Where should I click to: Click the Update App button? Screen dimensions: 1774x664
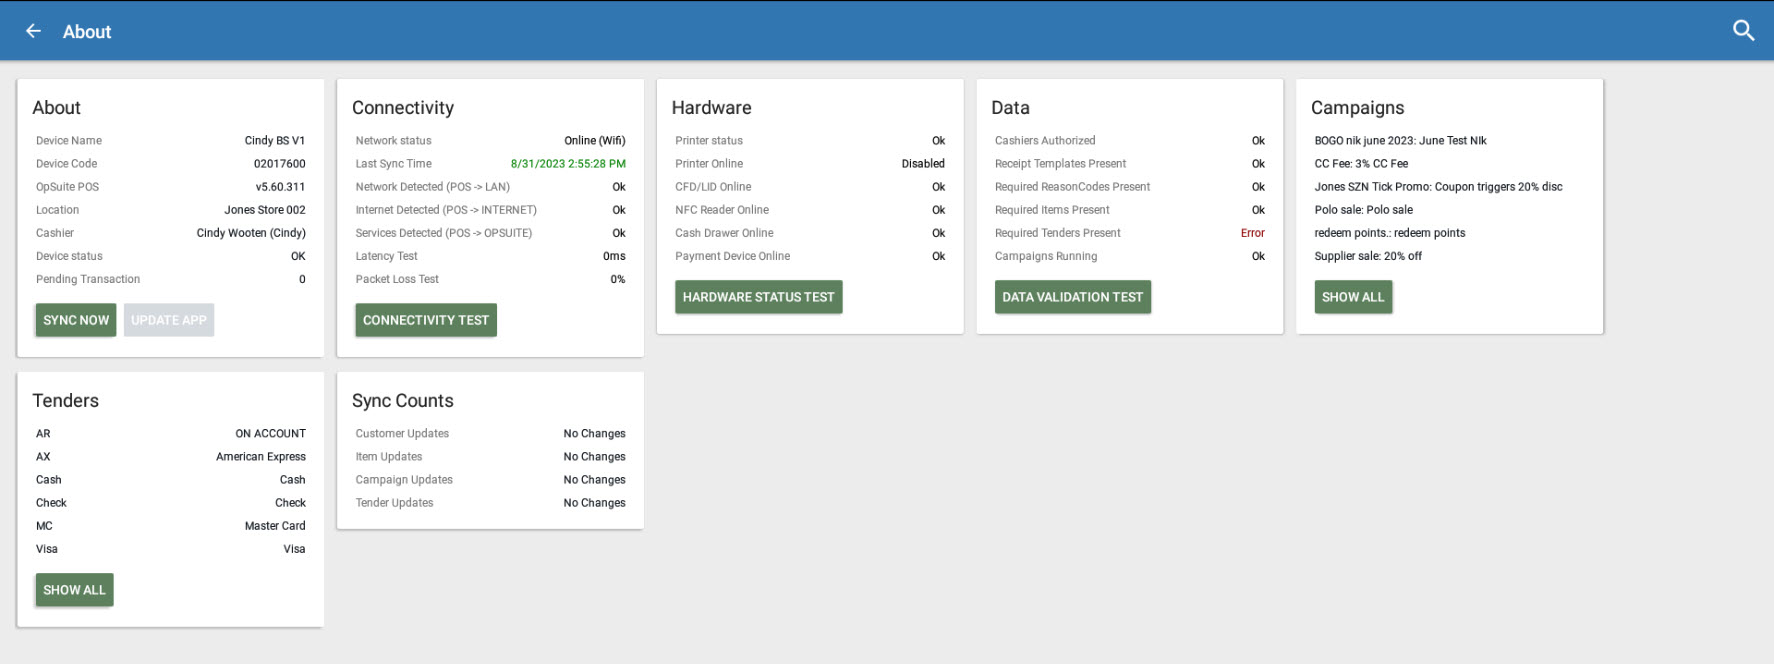[x=169, y=320]
